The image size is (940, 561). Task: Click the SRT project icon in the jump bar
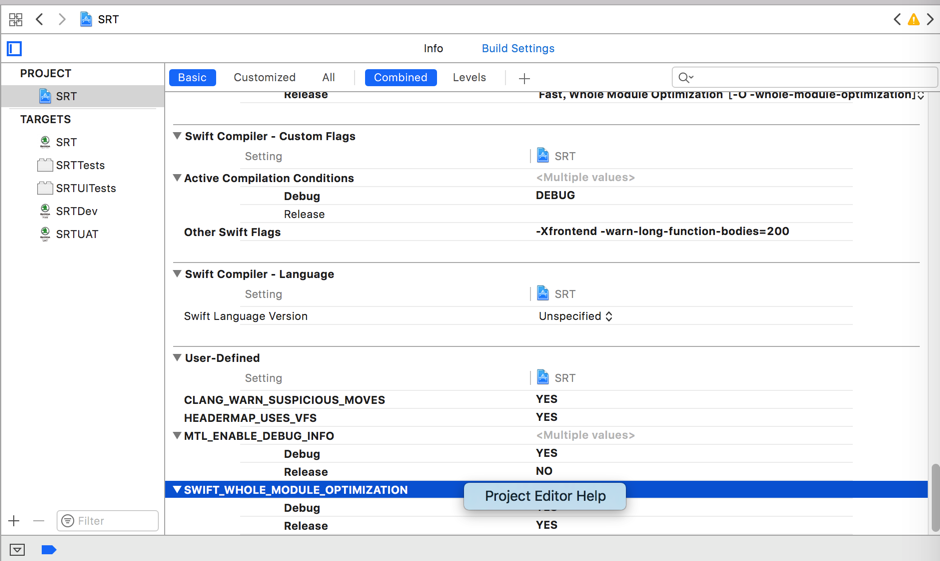(86, 19)
